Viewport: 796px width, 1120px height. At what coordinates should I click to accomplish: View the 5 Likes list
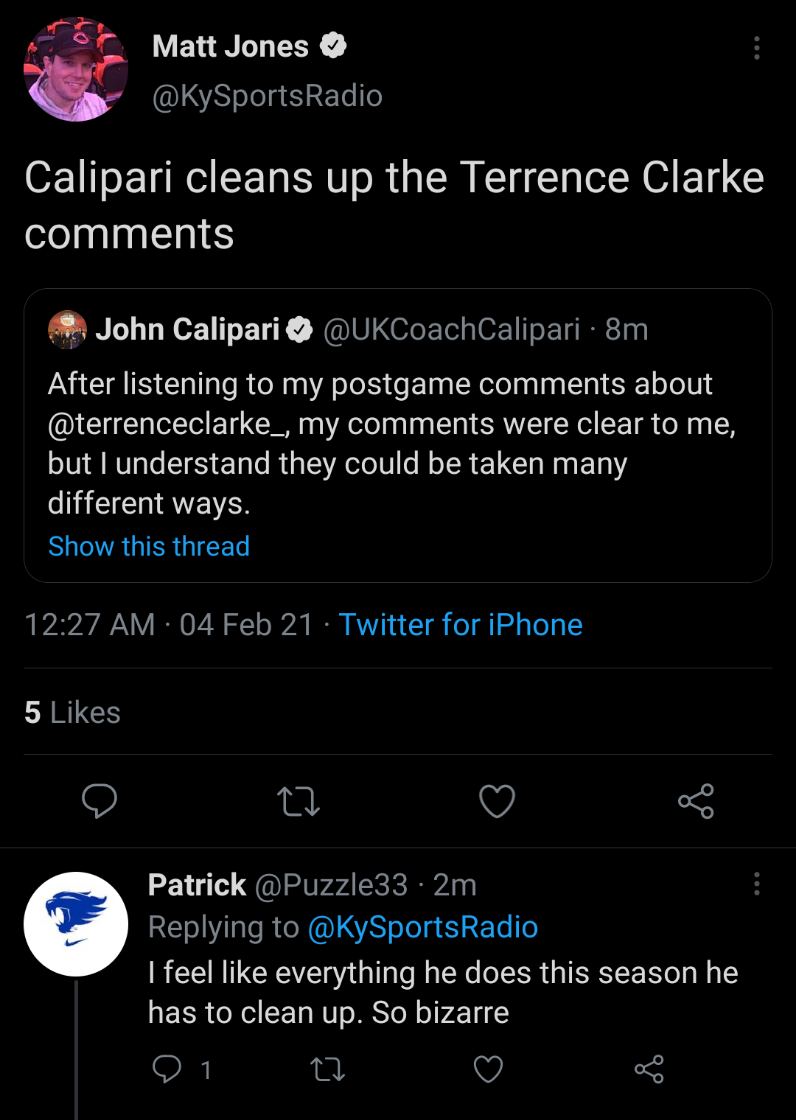(x=72, y=713)
